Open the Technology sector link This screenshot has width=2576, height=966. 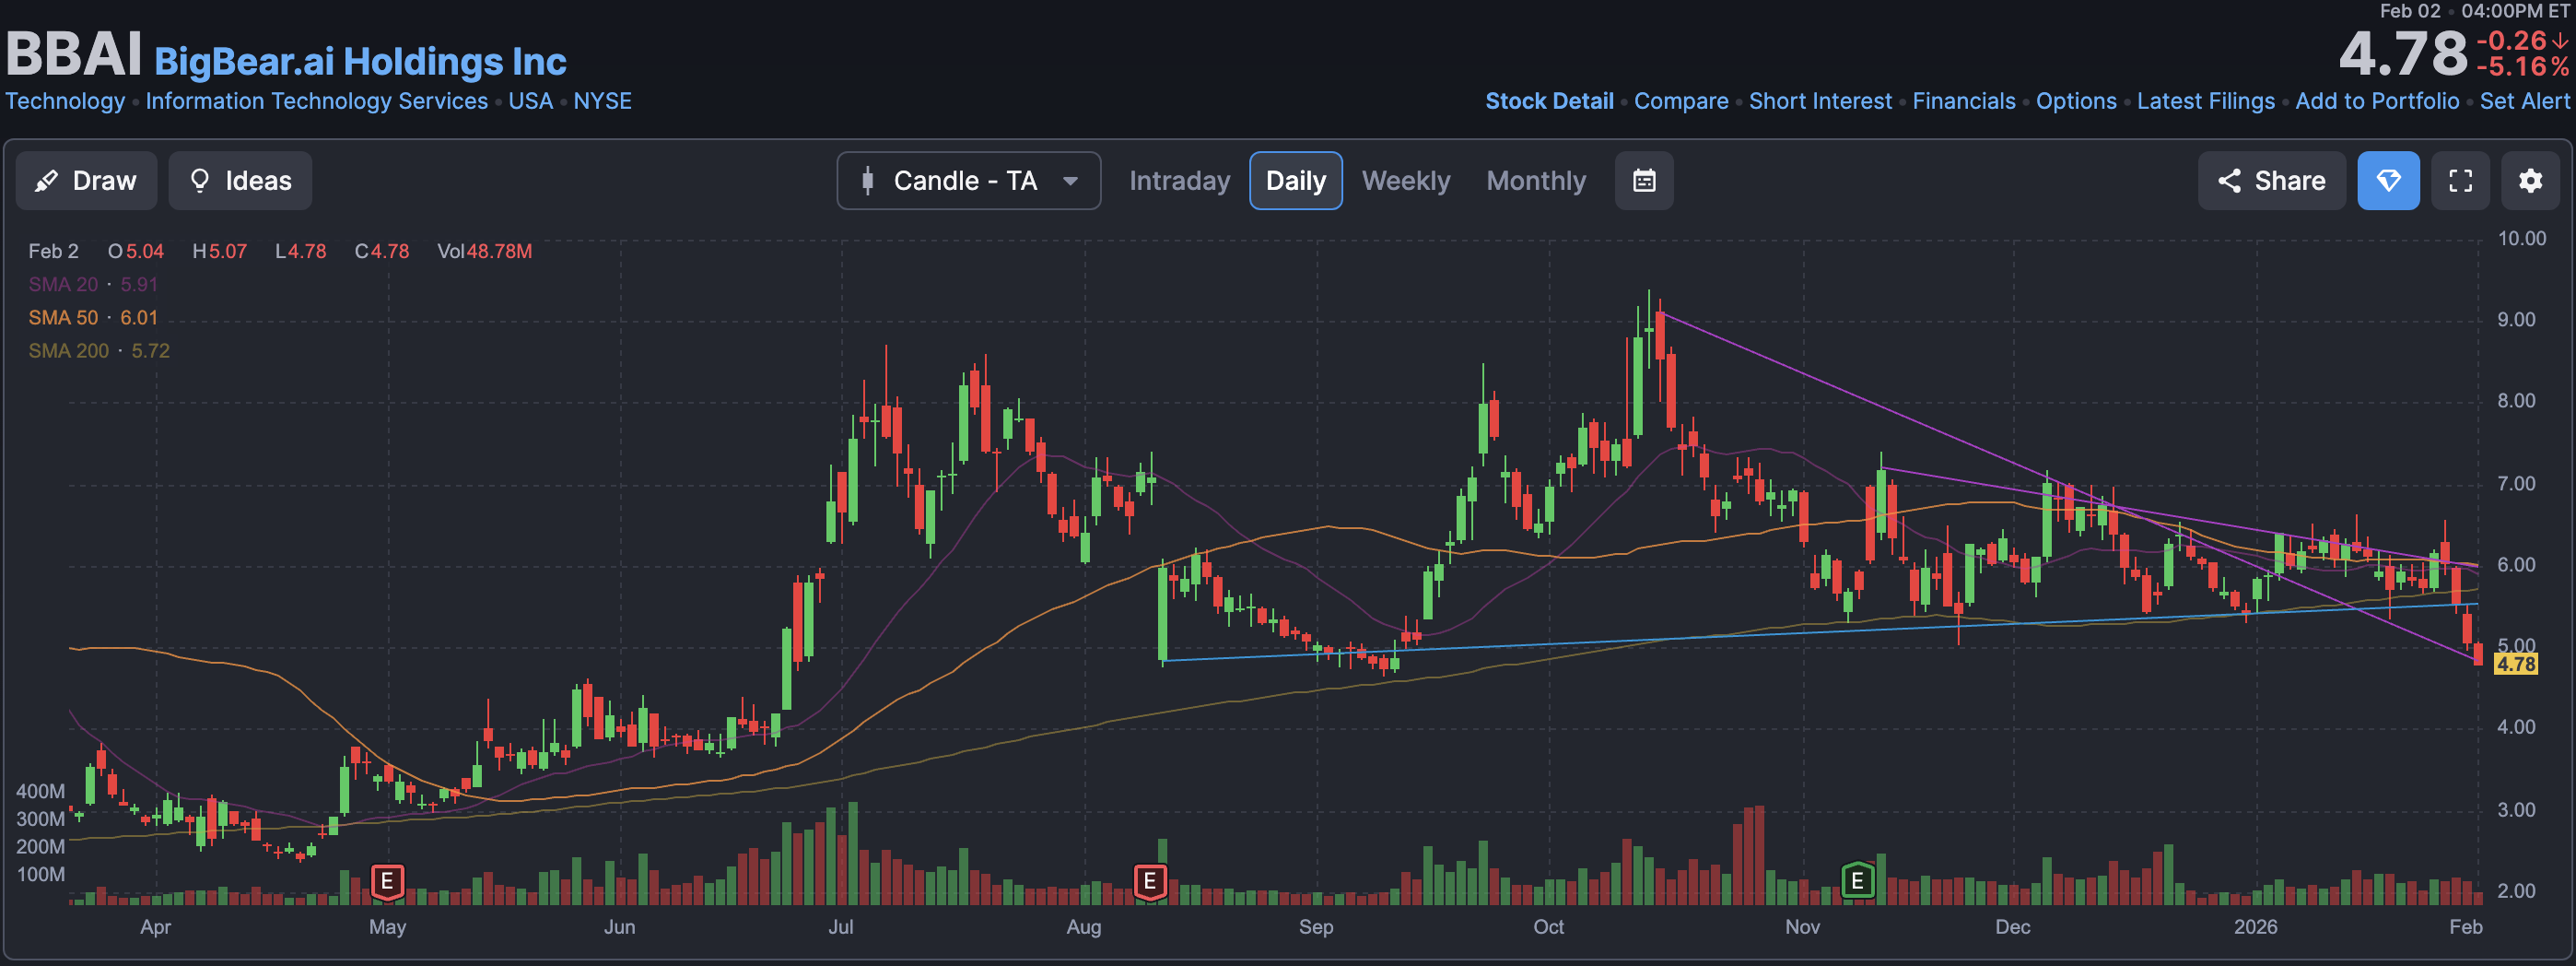tap(65, 101)
